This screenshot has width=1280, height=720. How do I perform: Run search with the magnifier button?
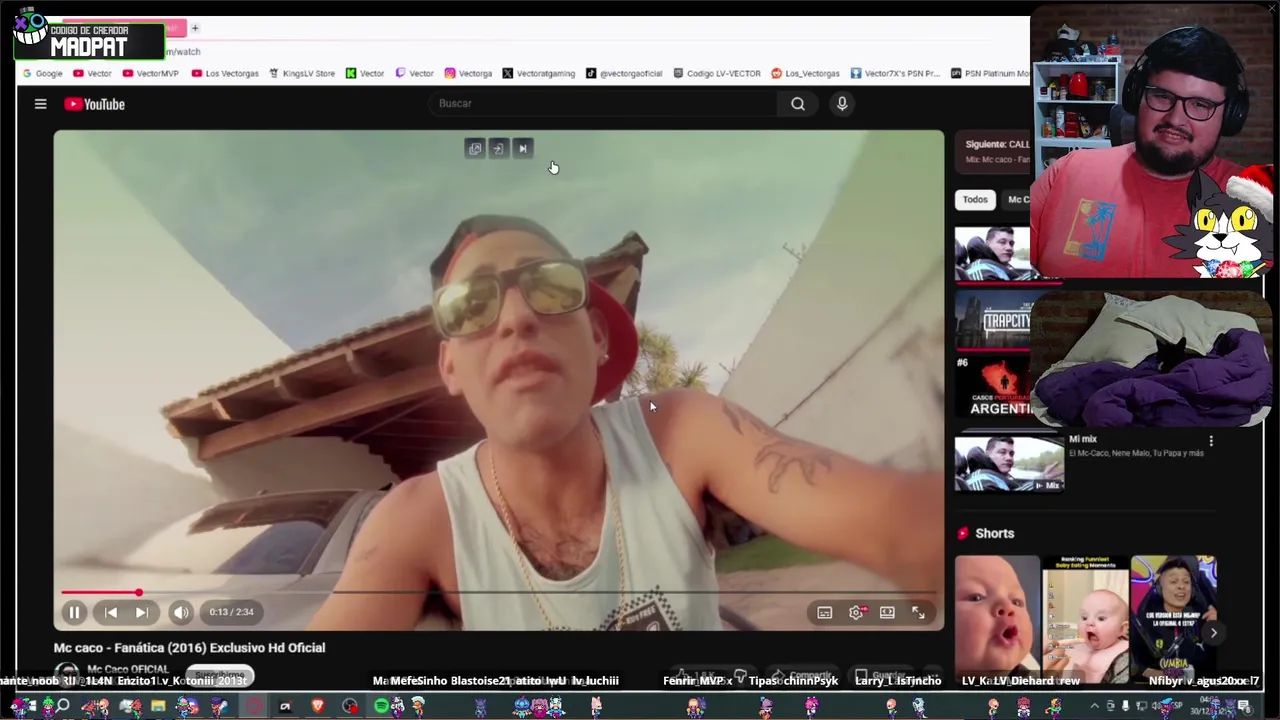[x=798, y=103]
